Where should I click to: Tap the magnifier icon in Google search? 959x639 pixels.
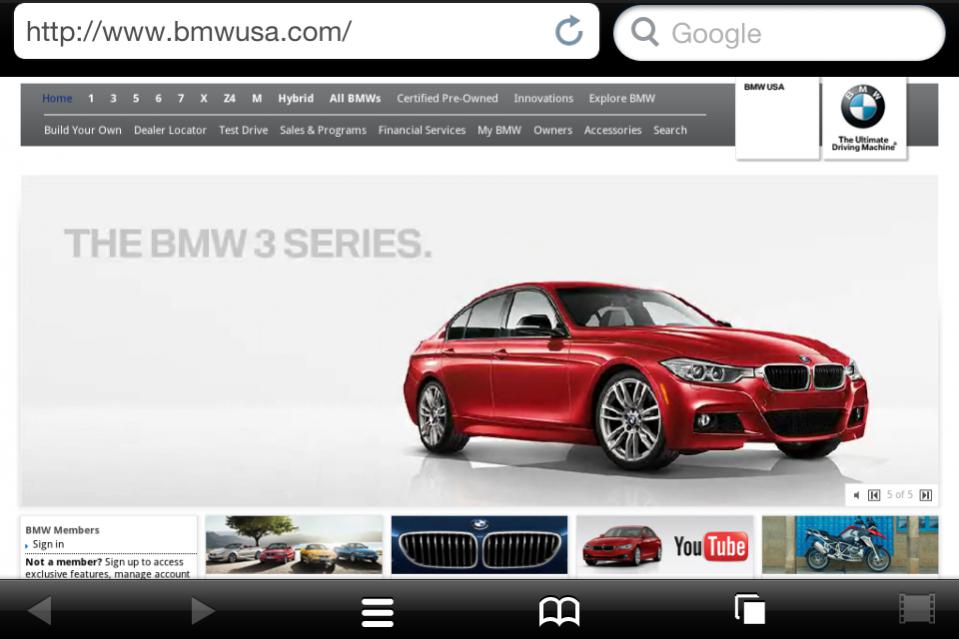pyautogui.click(x=645, y=32)
